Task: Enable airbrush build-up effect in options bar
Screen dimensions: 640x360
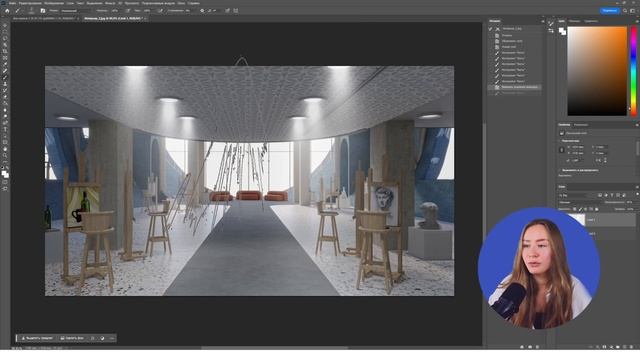Action: coord(160,11)
